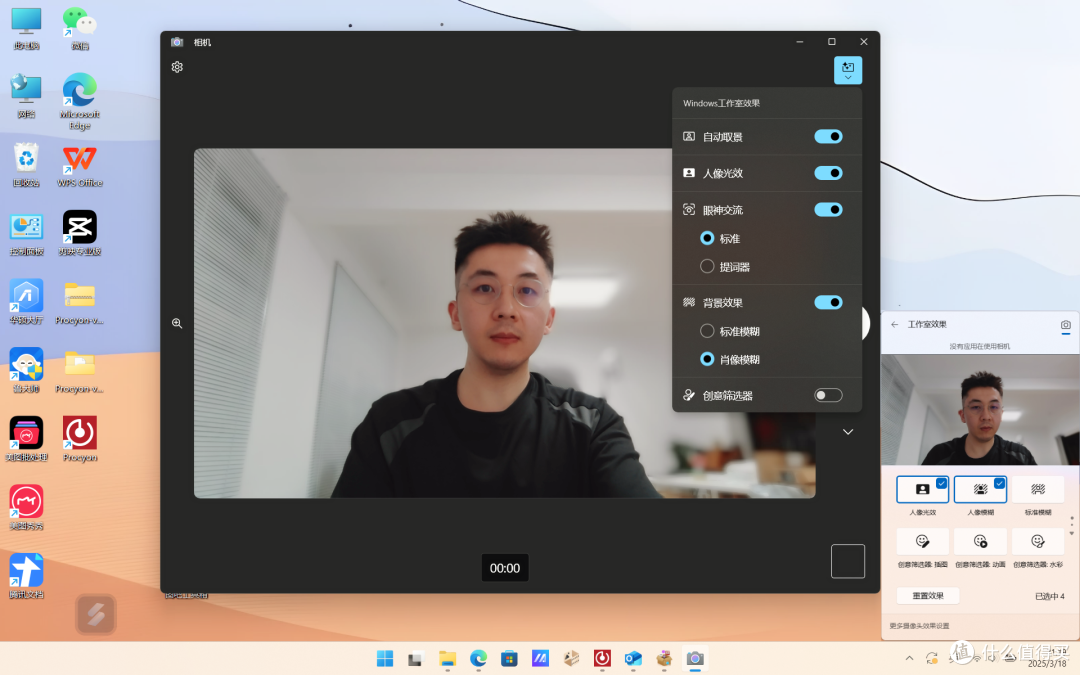Screen dimensions: 1080x675
Task: Show hidden system tray icons chevron
Action: tap(909, 658)
